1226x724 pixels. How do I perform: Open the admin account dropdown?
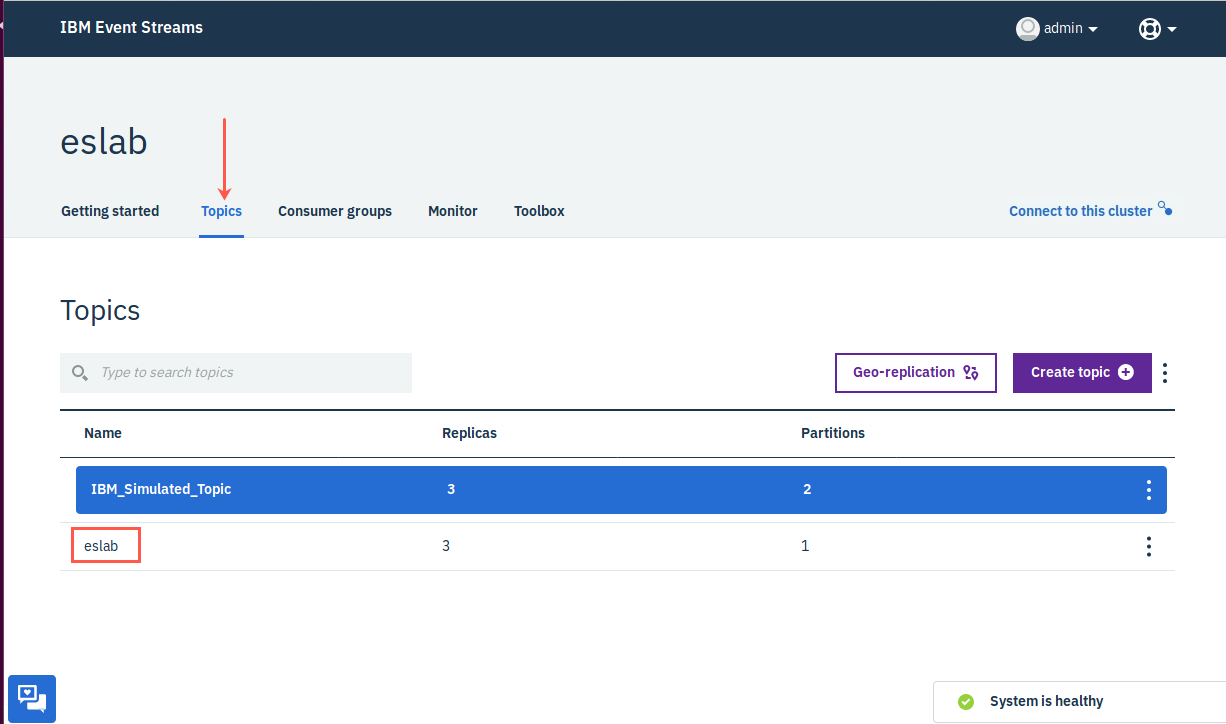tap(1070, 29)
